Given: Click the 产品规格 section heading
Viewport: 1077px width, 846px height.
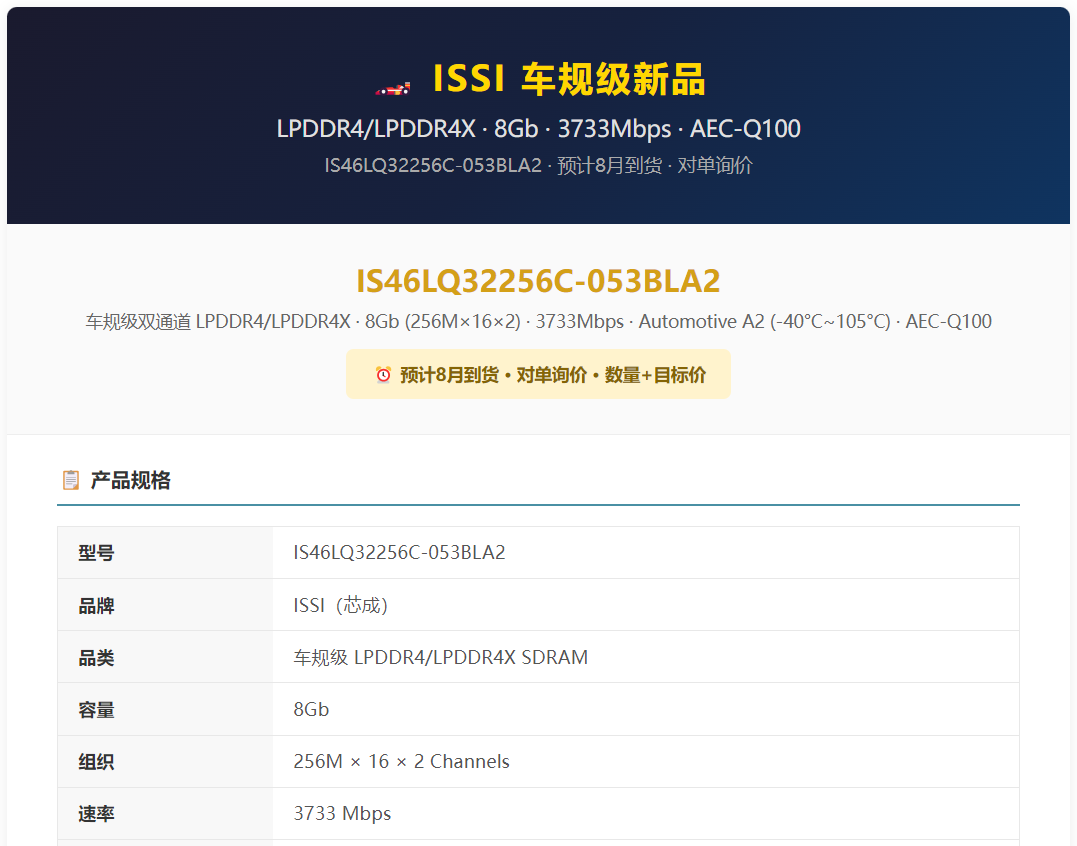Looking at the screenshot, I should [x=130, y=480].
